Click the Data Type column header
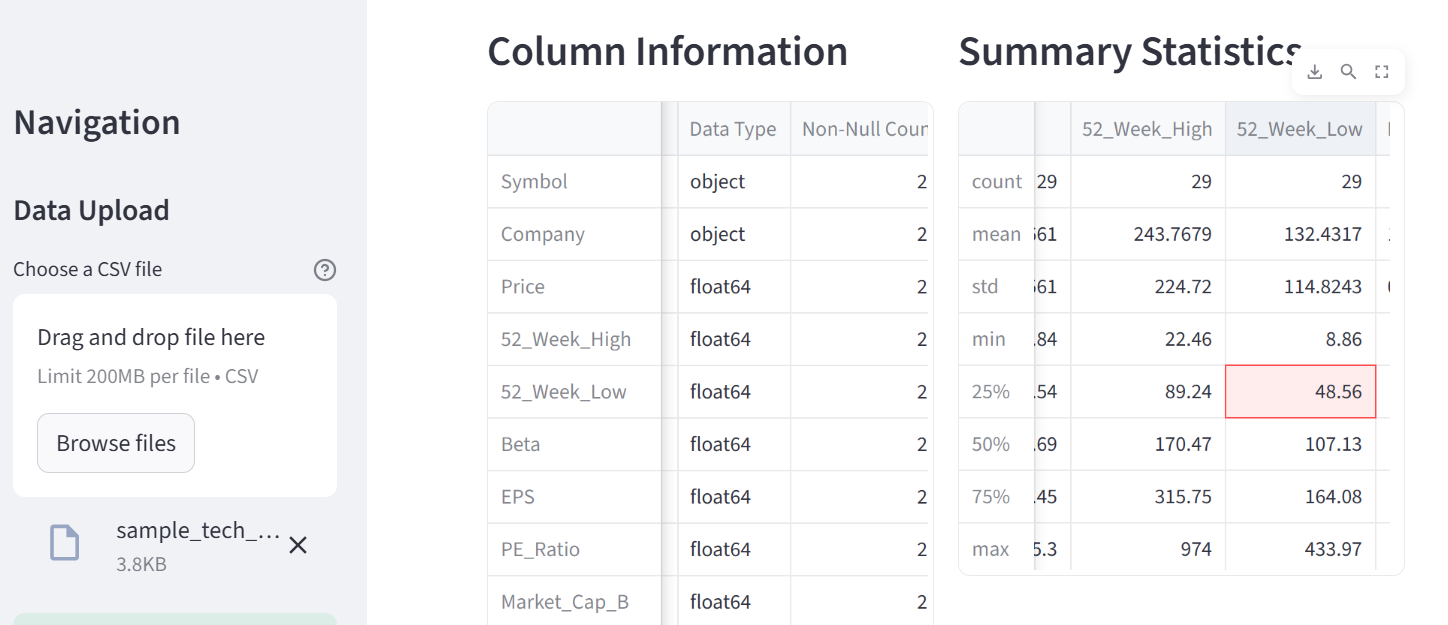 [733, 129]
